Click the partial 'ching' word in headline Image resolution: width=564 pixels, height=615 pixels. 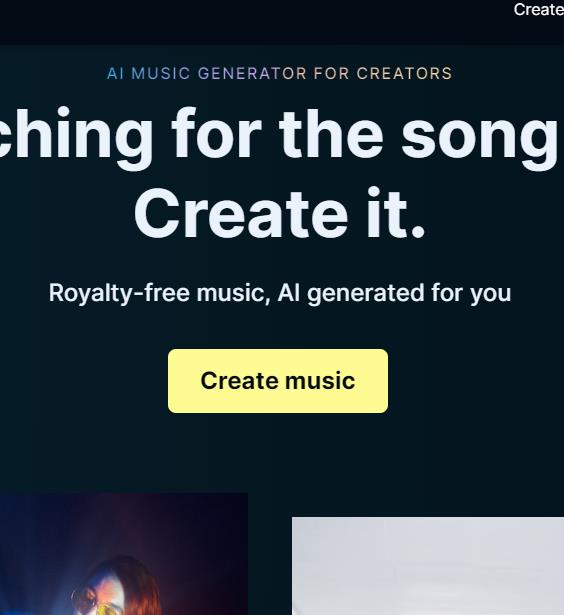pyautogui.click(x=76, y=137)
